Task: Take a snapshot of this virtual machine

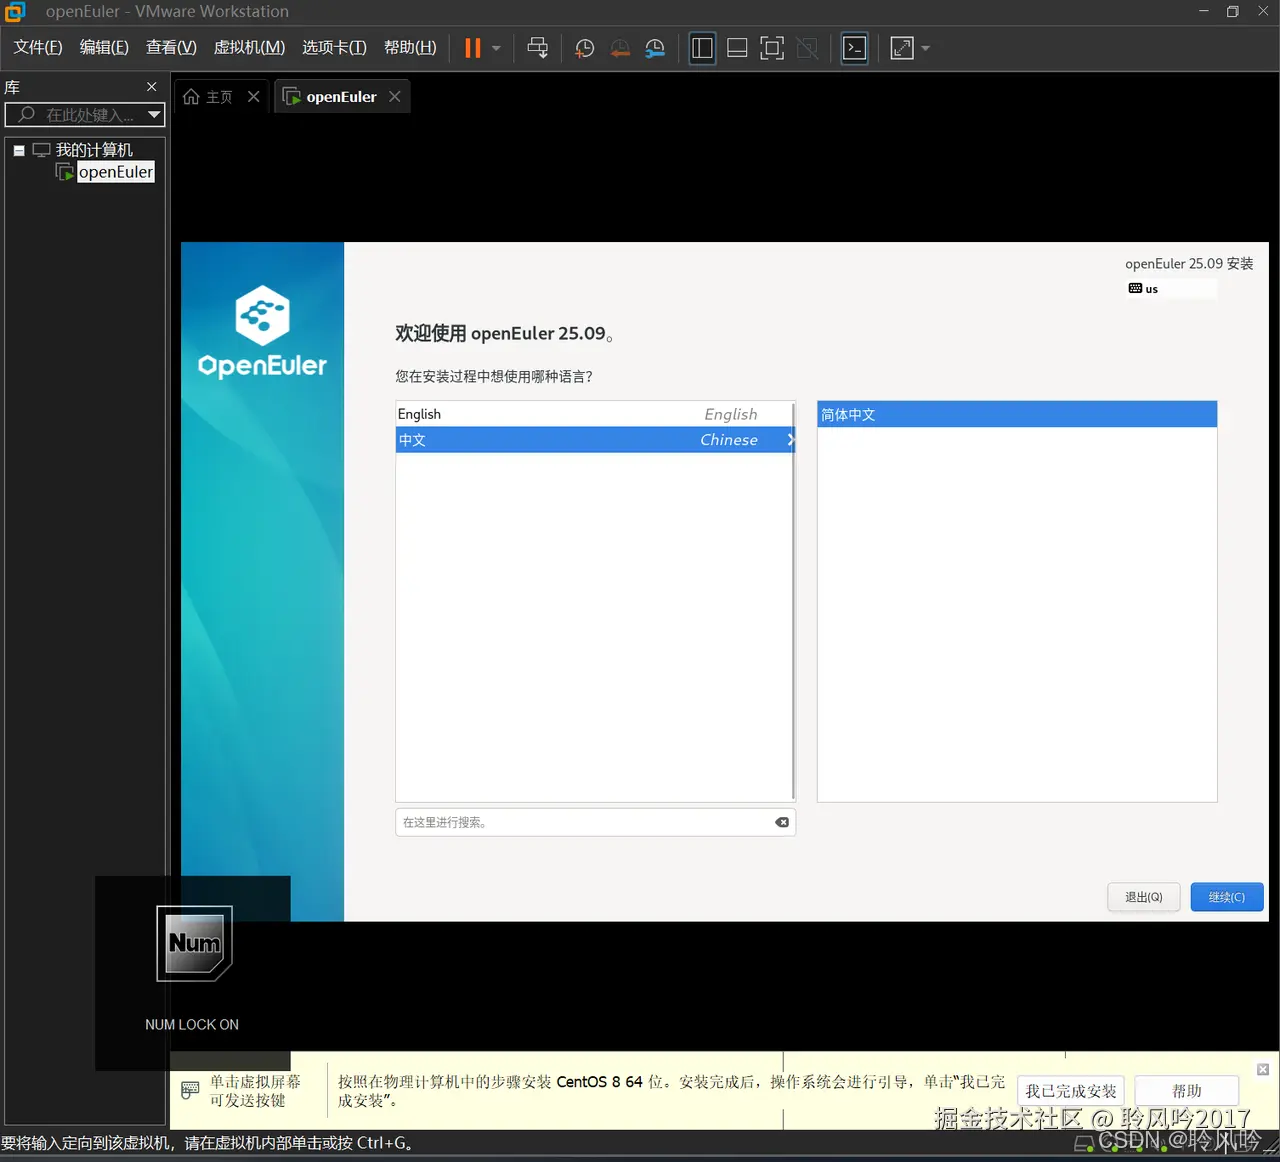Action: click(x=585, y=48)
